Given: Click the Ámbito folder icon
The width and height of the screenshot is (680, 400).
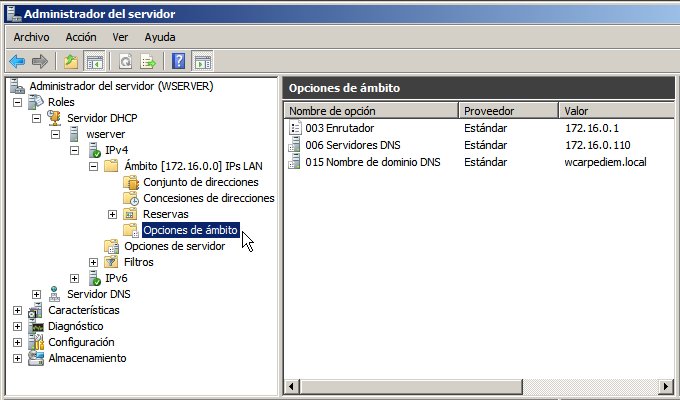Looking at the screenshot, I should 111,166.
